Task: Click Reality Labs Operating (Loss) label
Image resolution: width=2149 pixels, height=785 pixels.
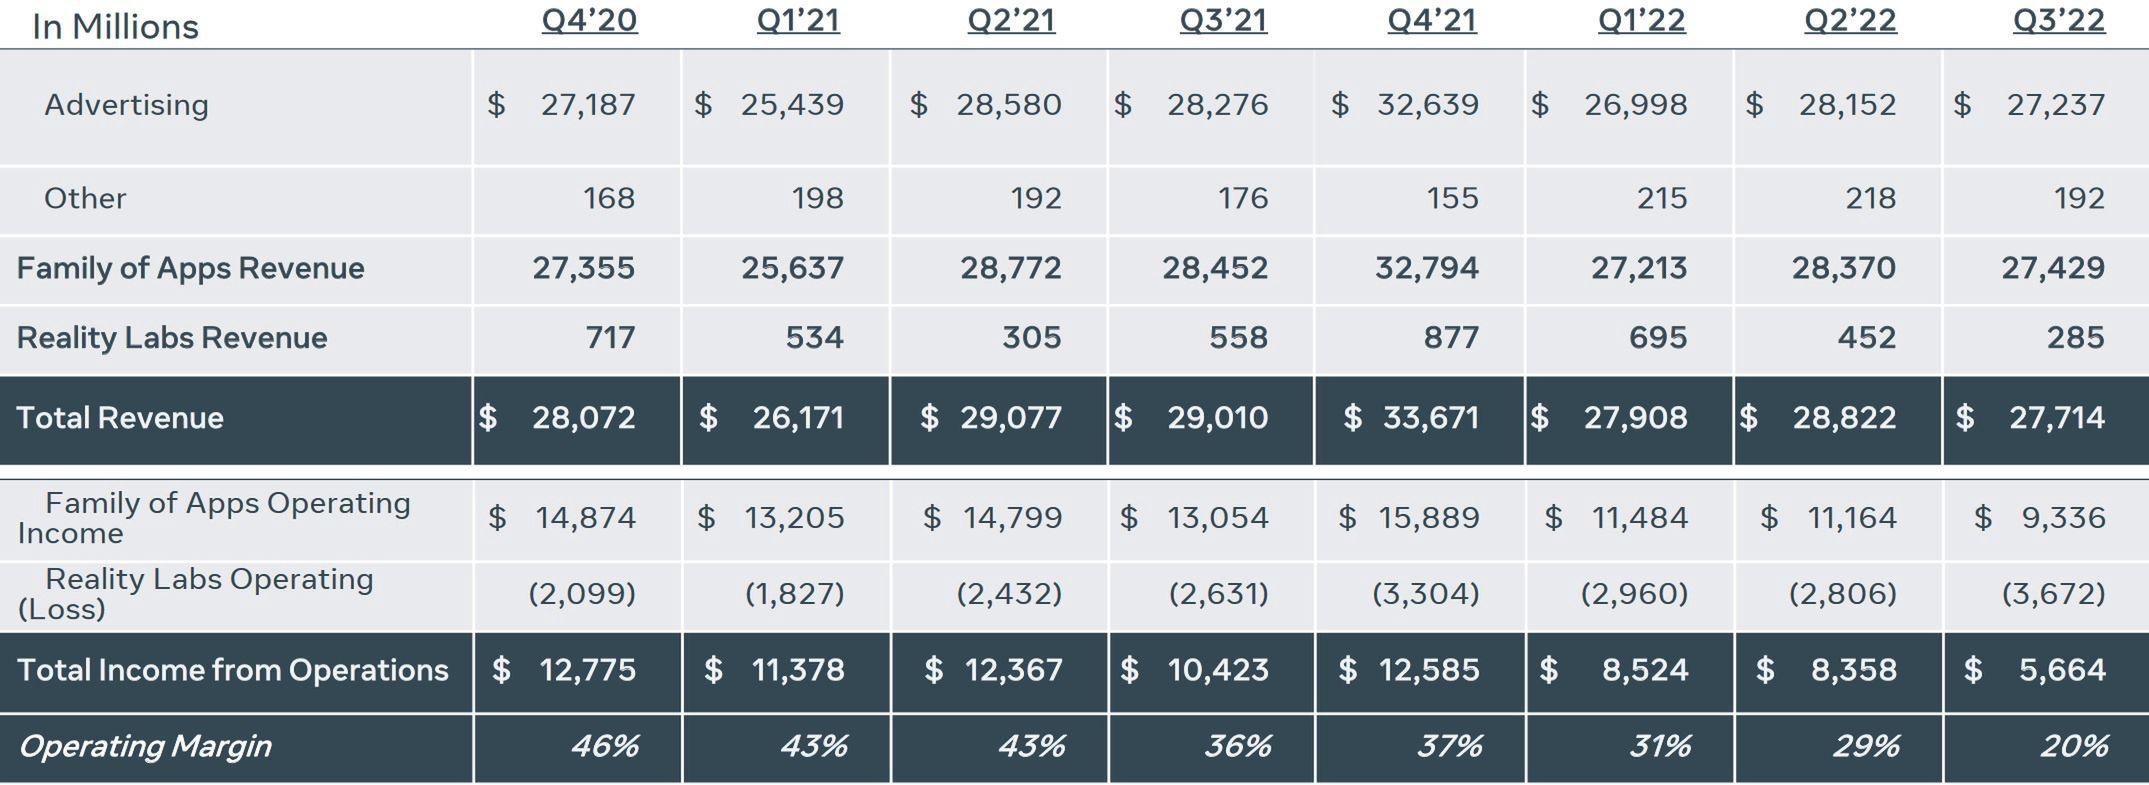Action: pos(195,593)
